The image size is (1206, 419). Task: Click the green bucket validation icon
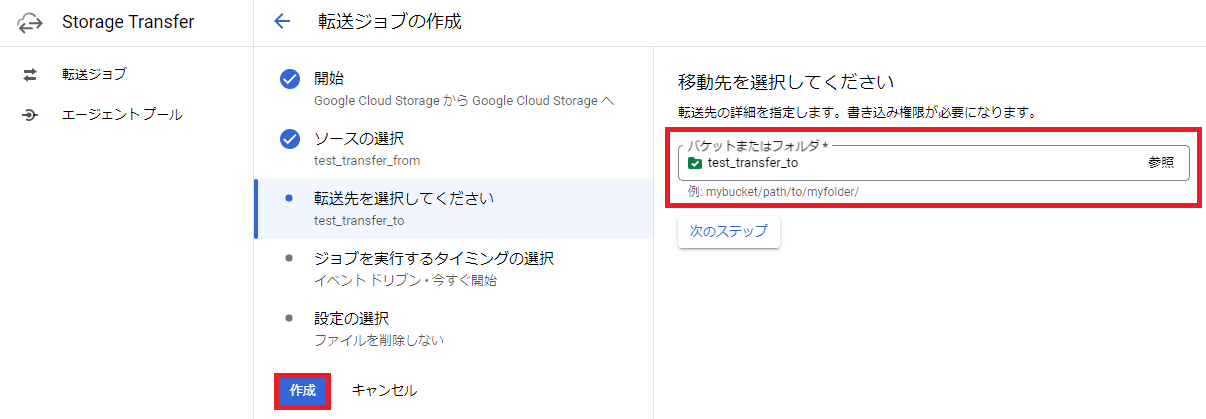(x=695, y=163)
